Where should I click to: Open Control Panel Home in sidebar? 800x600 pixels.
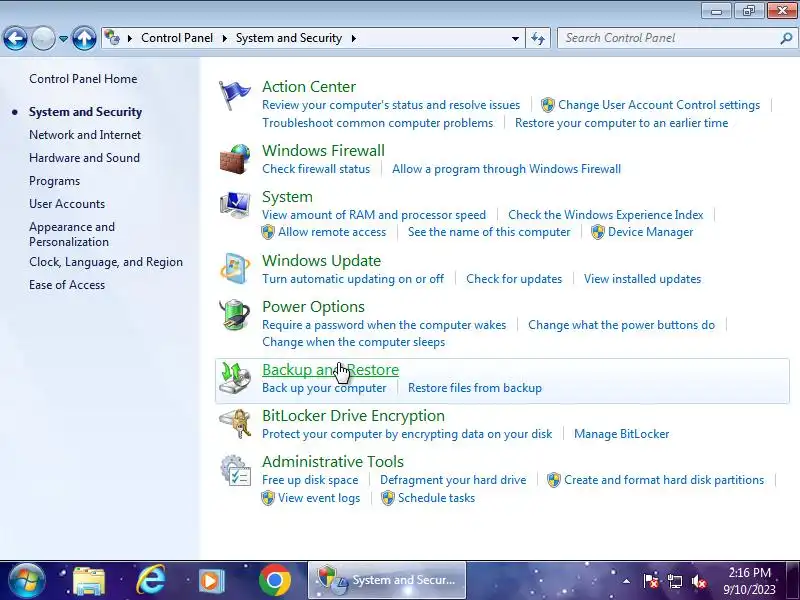point(83,79)
